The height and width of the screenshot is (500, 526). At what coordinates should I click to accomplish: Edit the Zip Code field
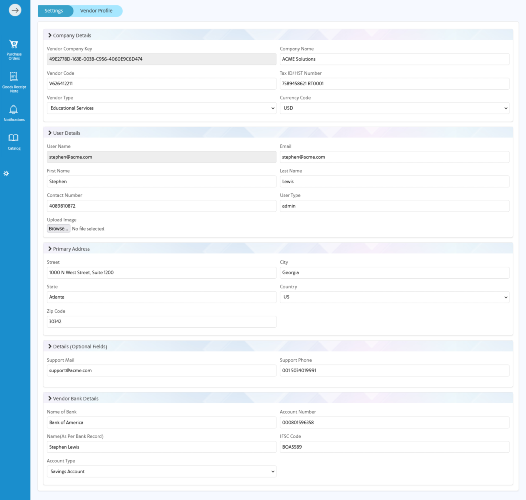162,321
